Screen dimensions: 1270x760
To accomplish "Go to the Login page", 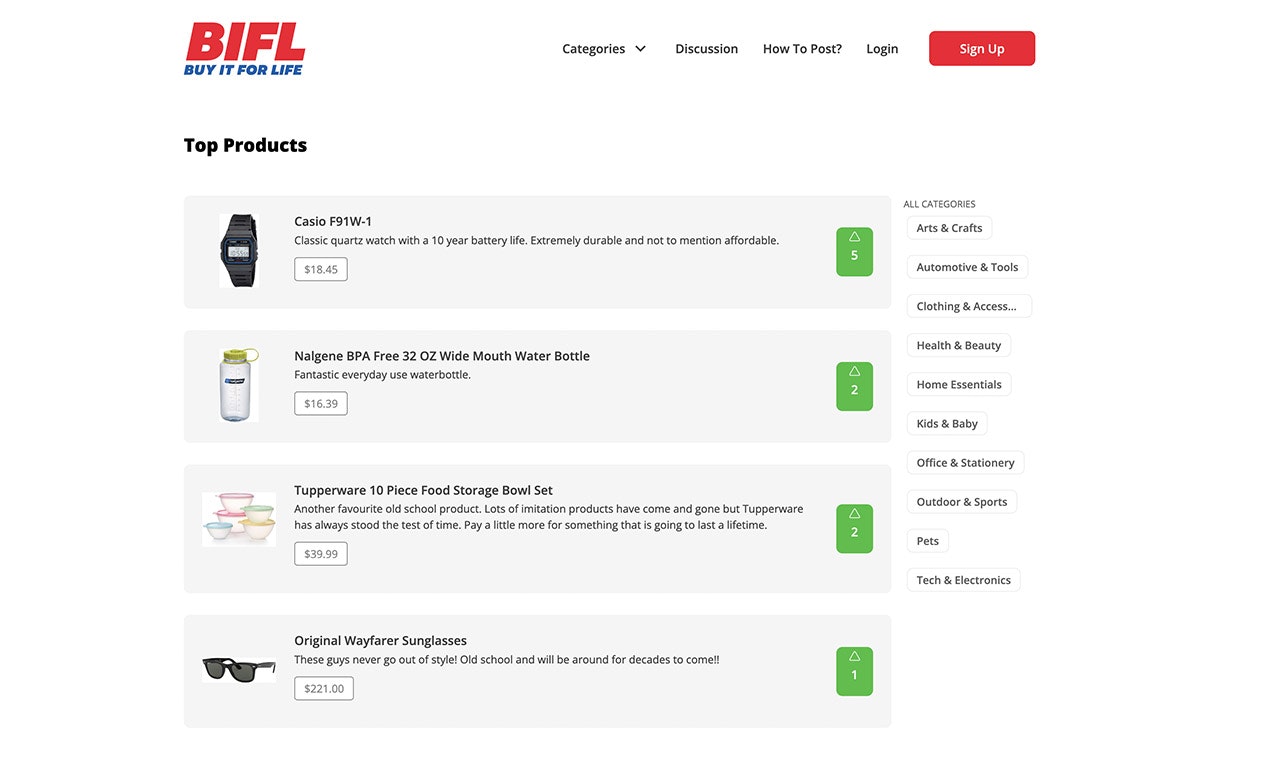I will 882,49.
